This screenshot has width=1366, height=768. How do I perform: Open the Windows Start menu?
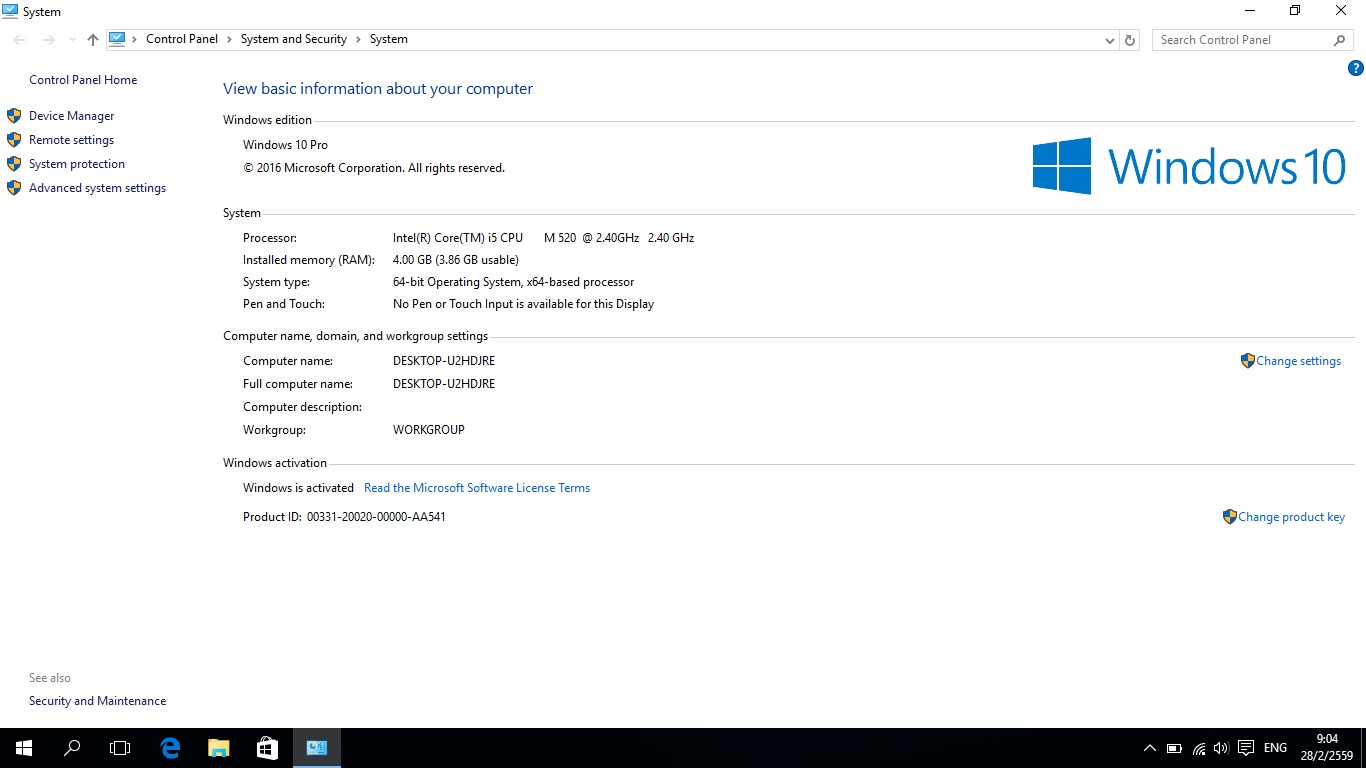[24, 748]
